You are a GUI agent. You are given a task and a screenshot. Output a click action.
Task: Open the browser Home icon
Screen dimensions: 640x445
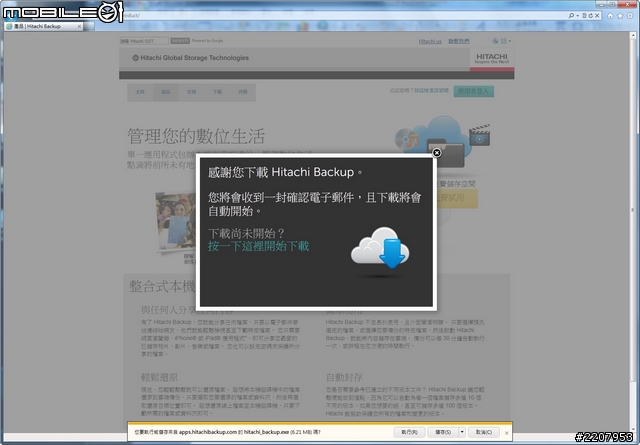tap(610, 16)
